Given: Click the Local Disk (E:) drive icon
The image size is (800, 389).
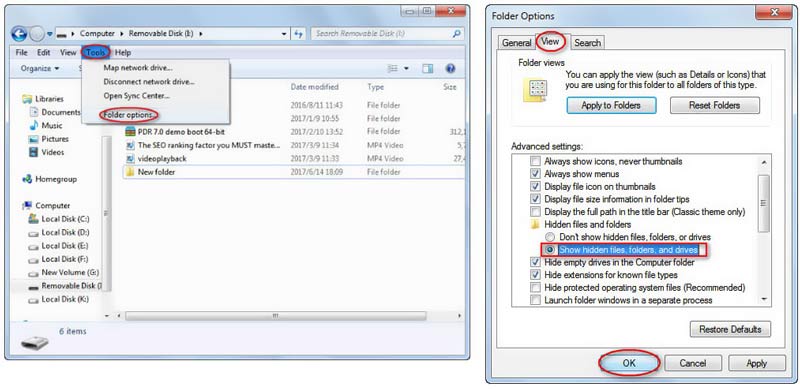Looking at the screenshot, I should [34, 246].
